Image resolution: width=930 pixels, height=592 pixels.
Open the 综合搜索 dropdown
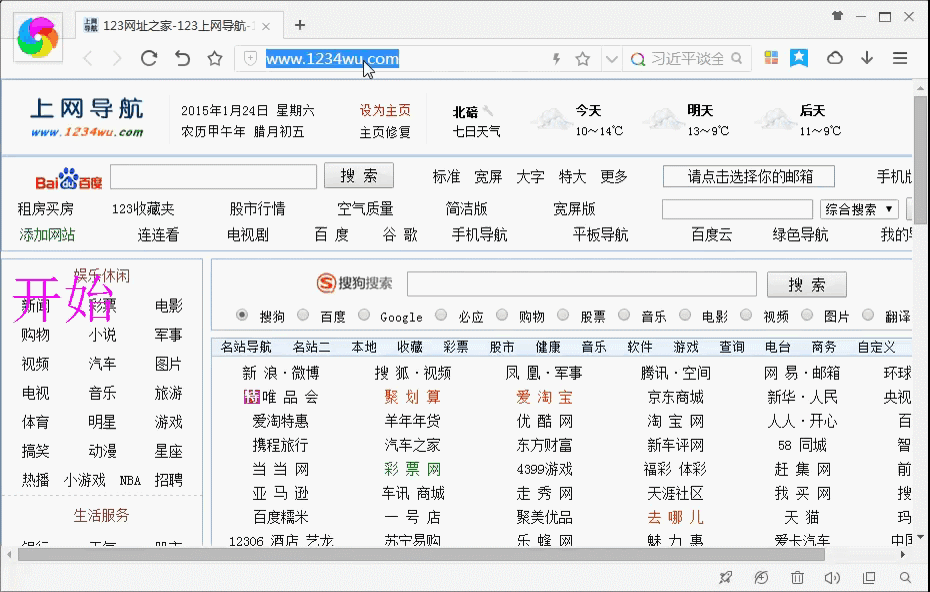point(859,209)
